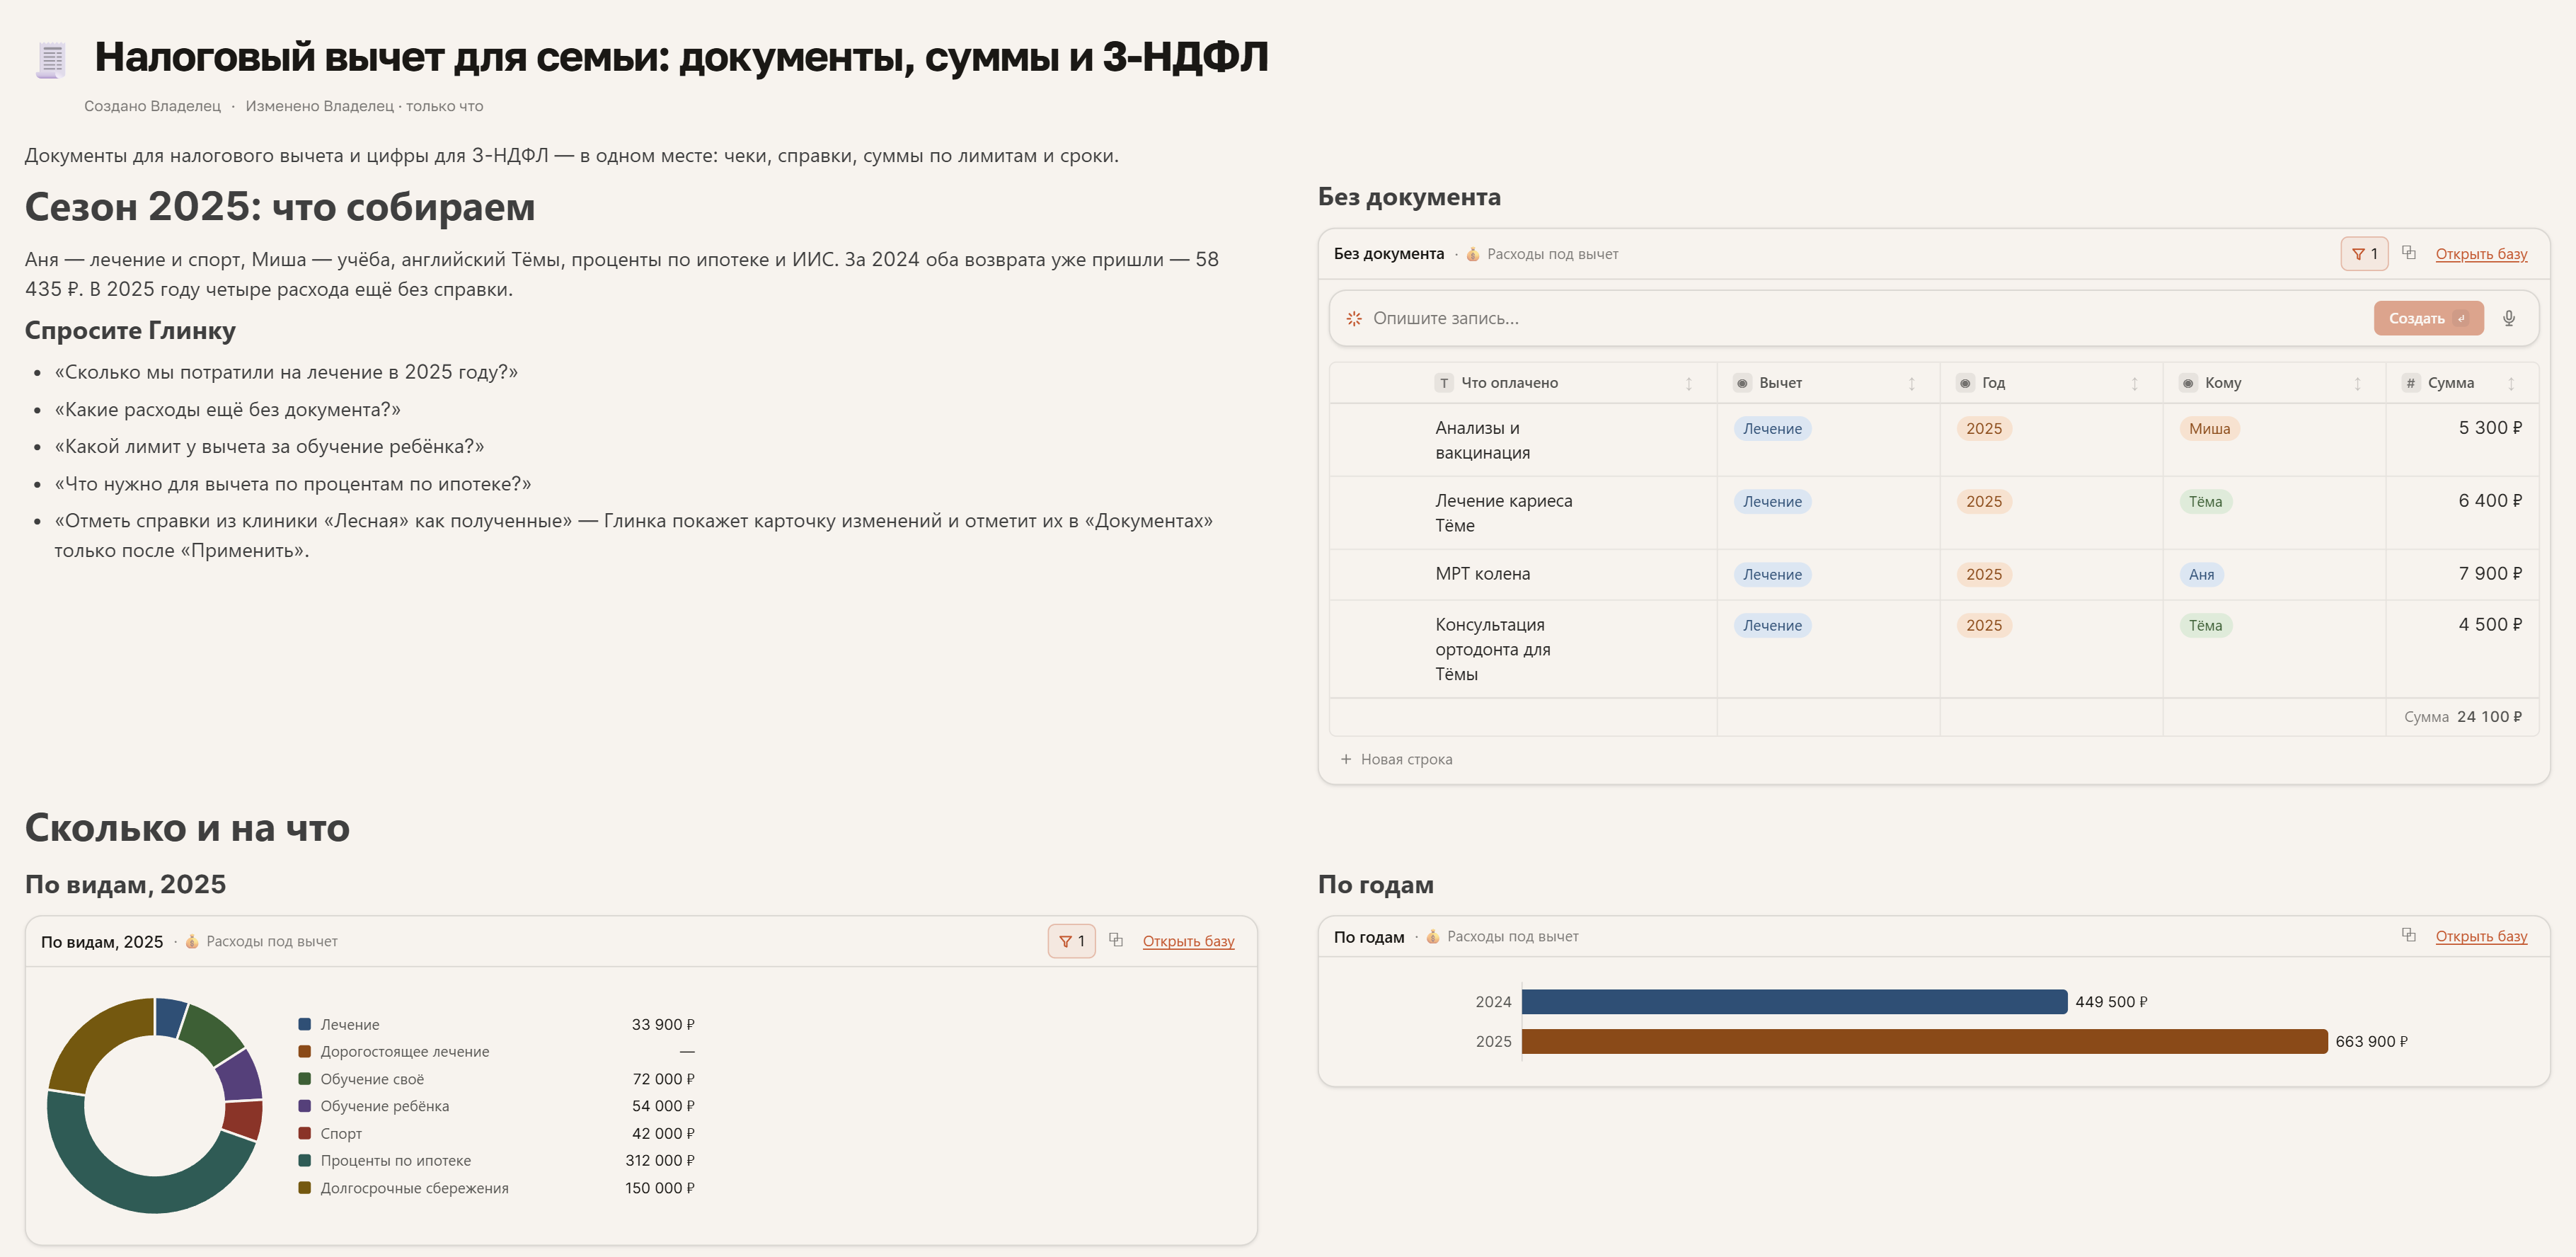
Task: Click number icon of Сумма column
Action: pos(2411,383)
